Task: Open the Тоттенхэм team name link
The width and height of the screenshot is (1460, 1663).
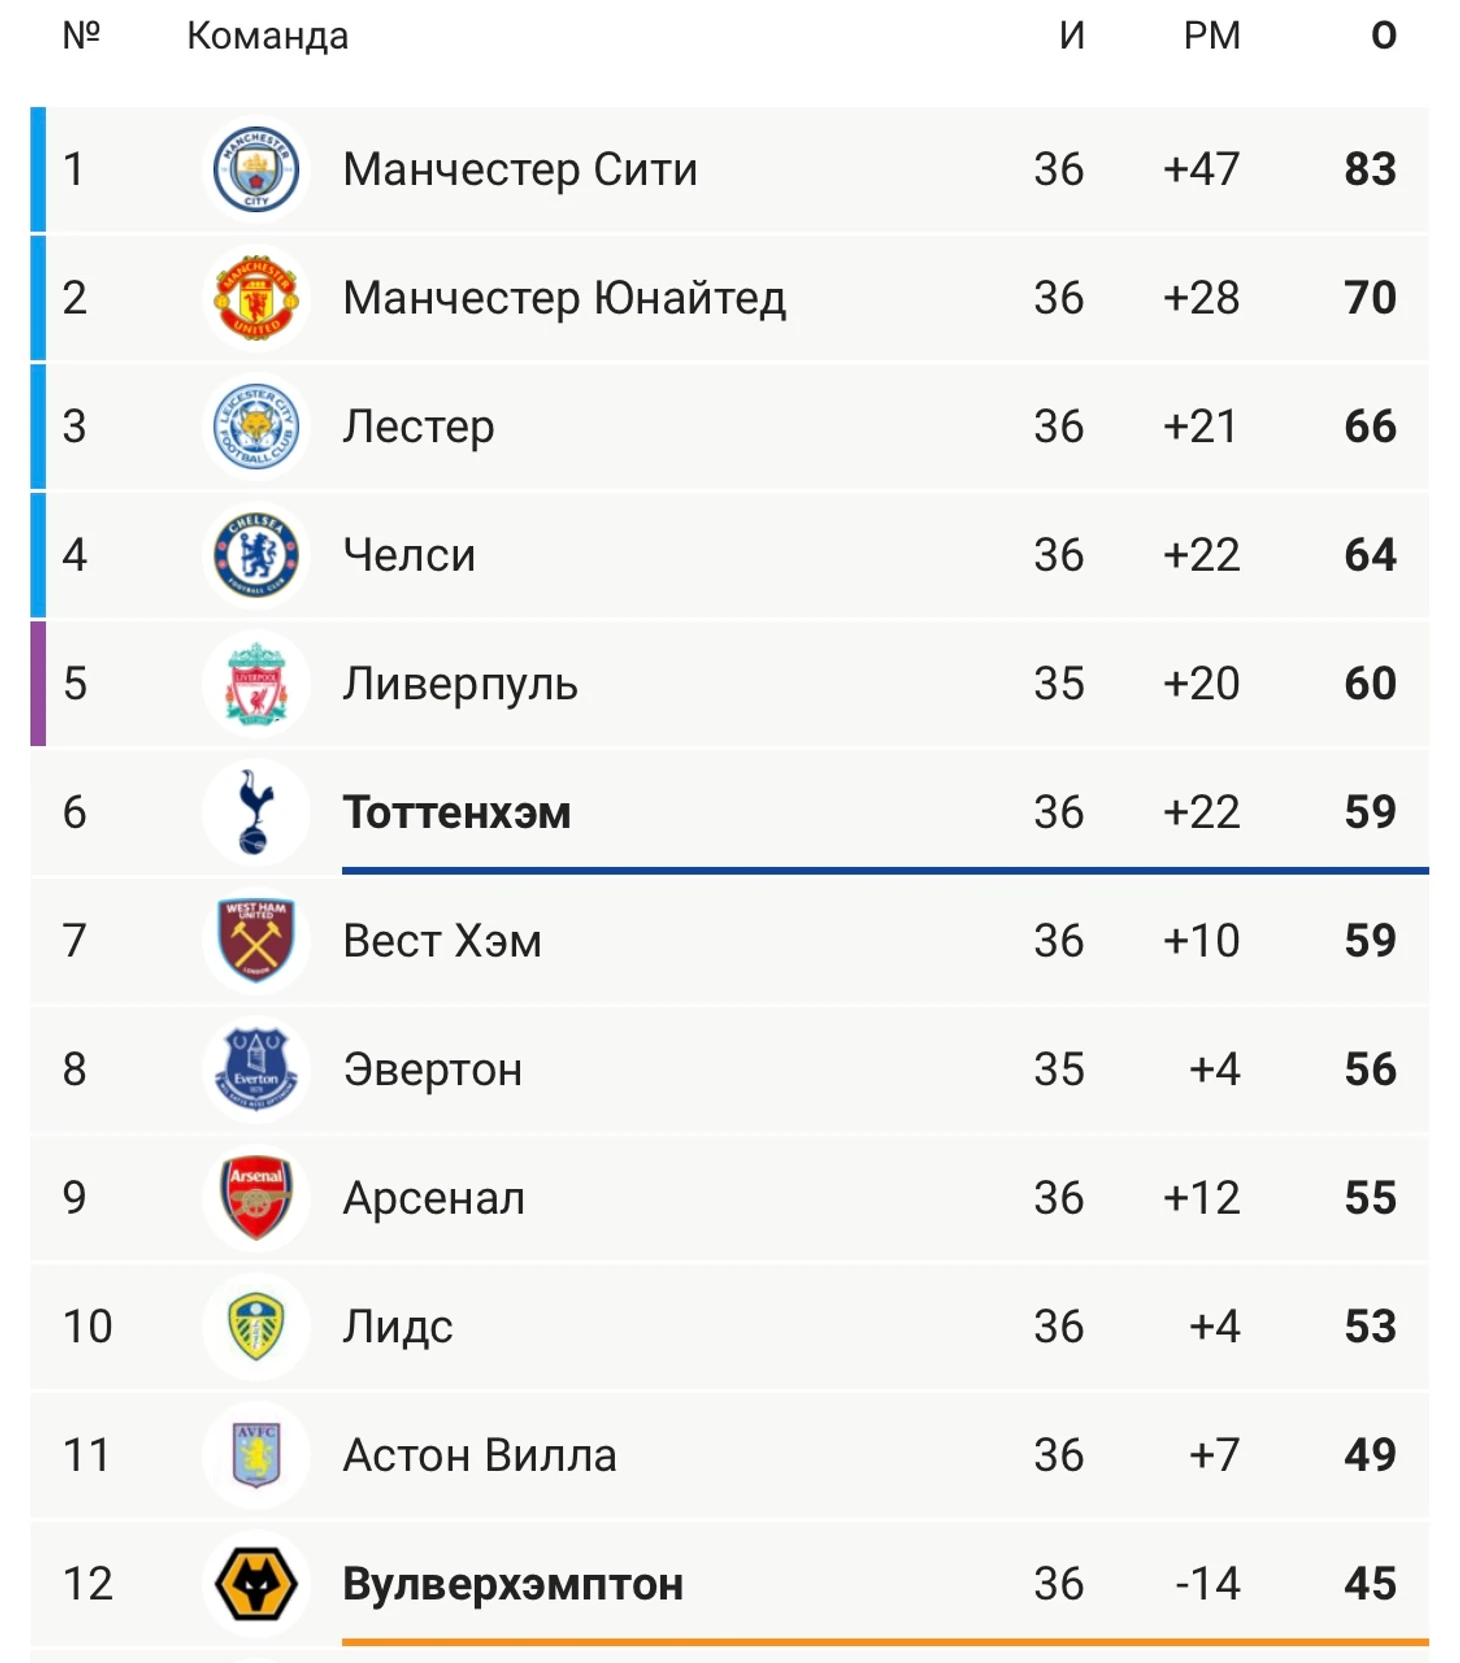Action: click(x=457, y=812)
